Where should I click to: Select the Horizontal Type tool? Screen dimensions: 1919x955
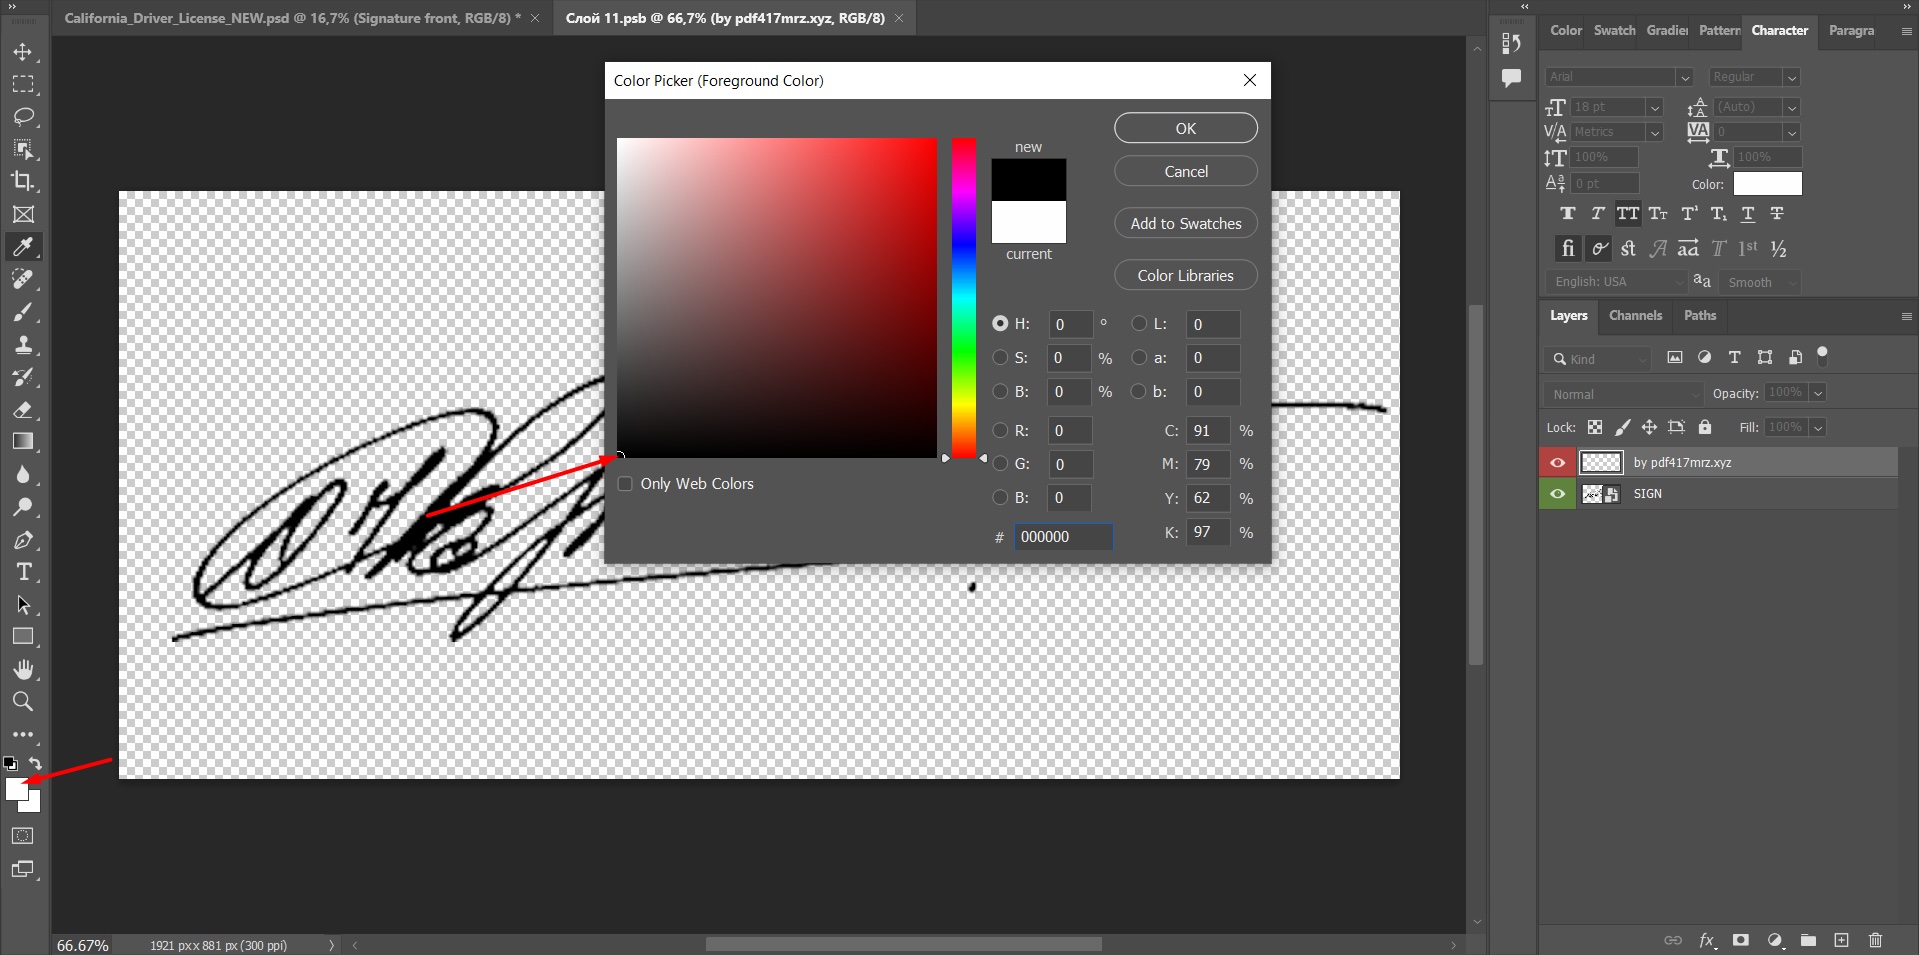point(24,572)
